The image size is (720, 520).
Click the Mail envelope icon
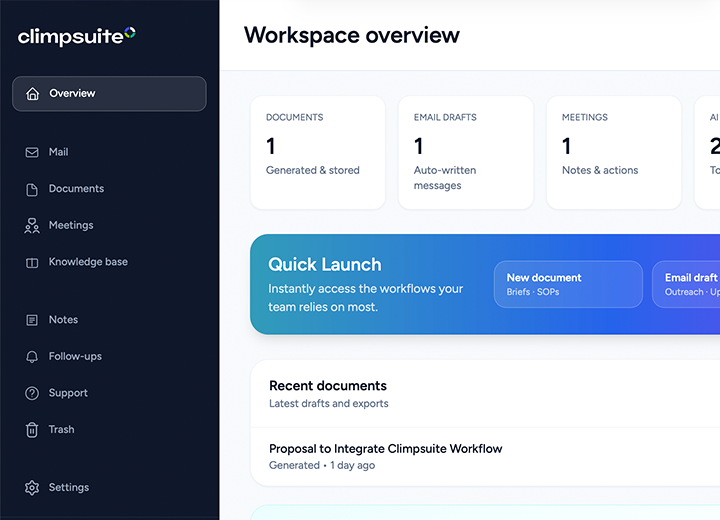coord(32,152)
